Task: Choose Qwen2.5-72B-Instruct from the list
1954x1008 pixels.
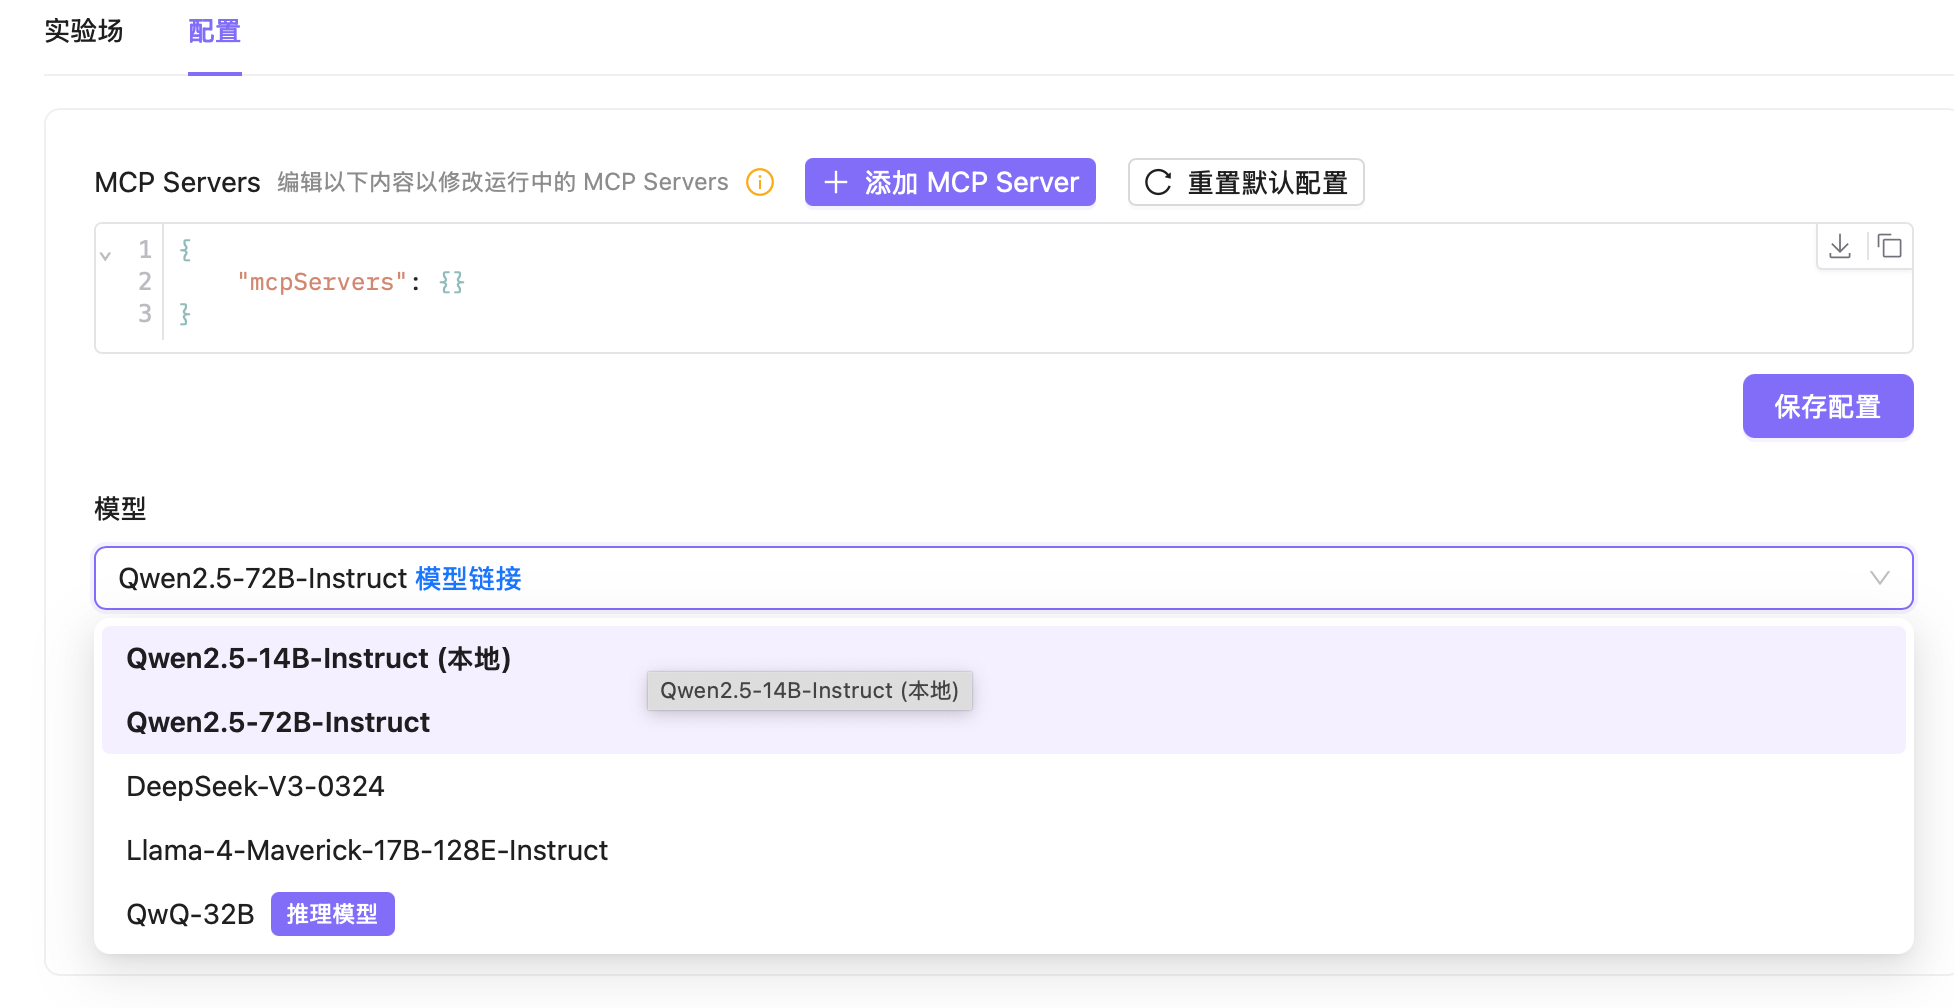Action: (1004, 722)
